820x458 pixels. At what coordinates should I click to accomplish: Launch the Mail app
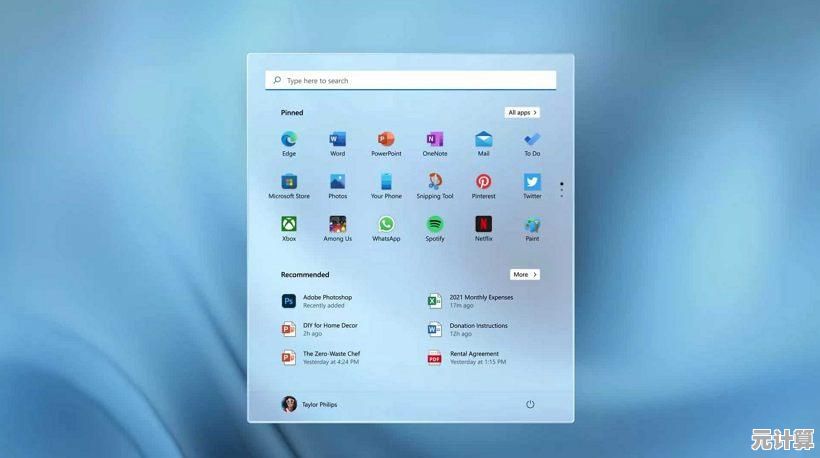[483, 143]
